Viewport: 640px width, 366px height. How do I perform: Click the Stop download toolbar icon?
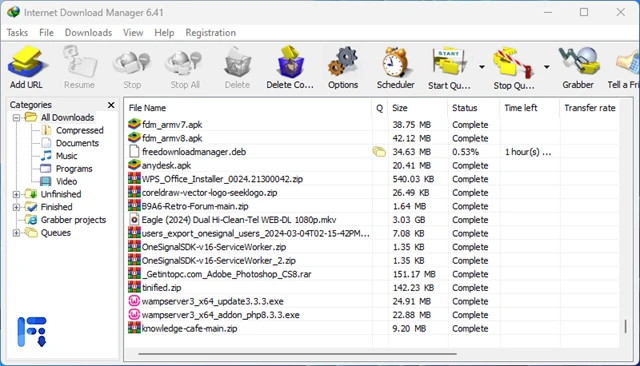(x=132, y=63)
